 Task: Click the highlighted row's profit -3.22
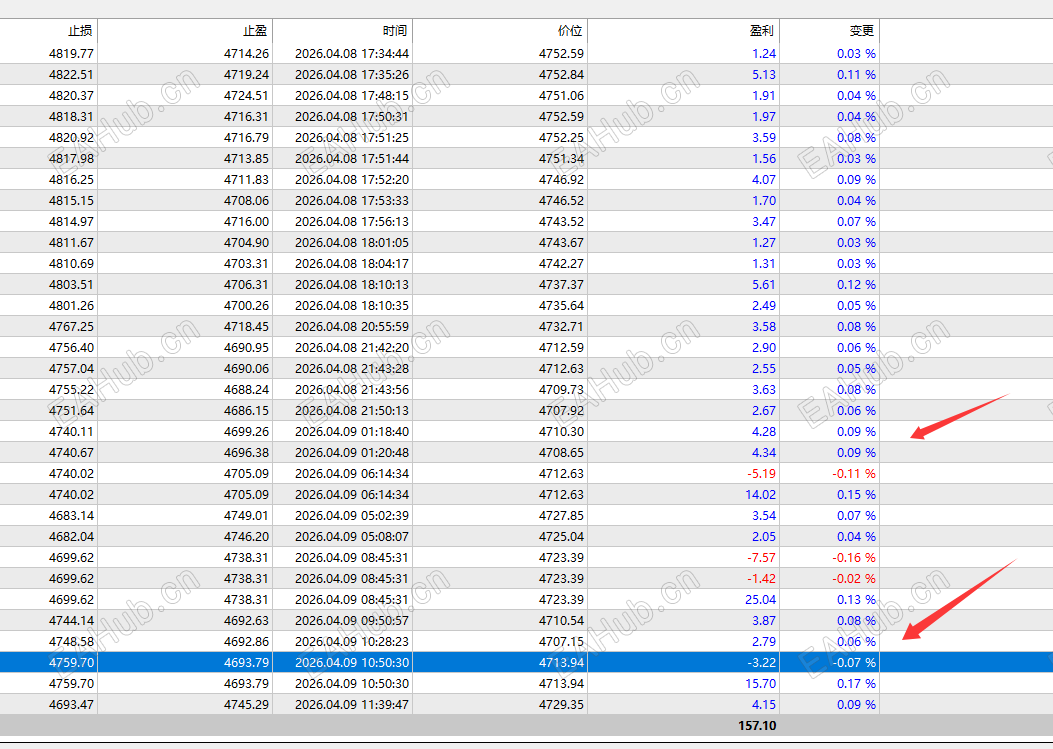point(761,662)
